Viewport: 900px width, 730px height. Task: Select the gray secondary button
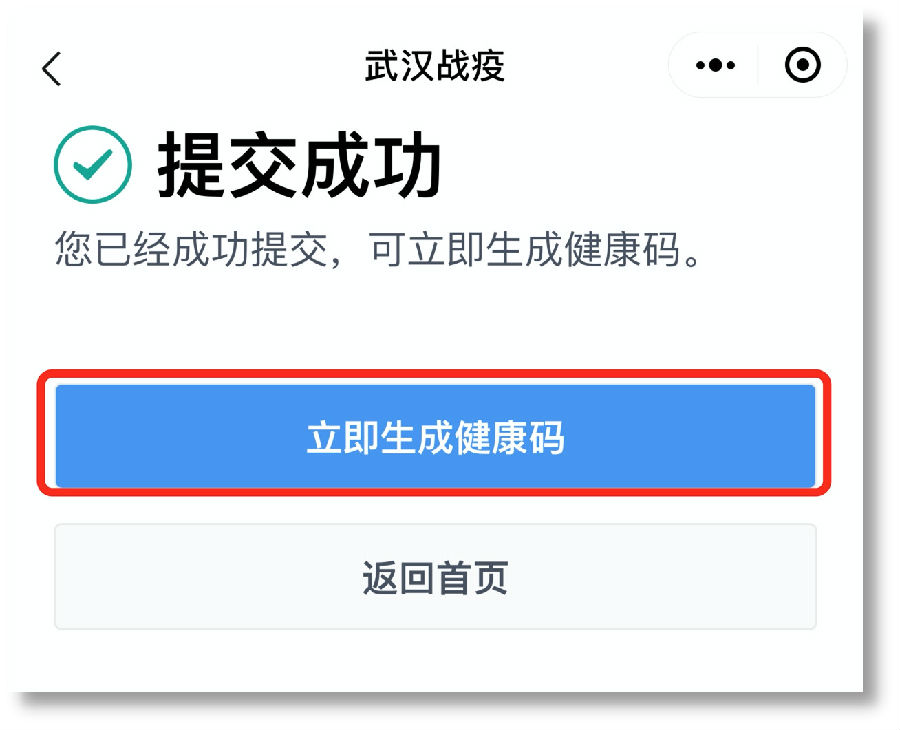pyautogui.click(x=435, y=577)
